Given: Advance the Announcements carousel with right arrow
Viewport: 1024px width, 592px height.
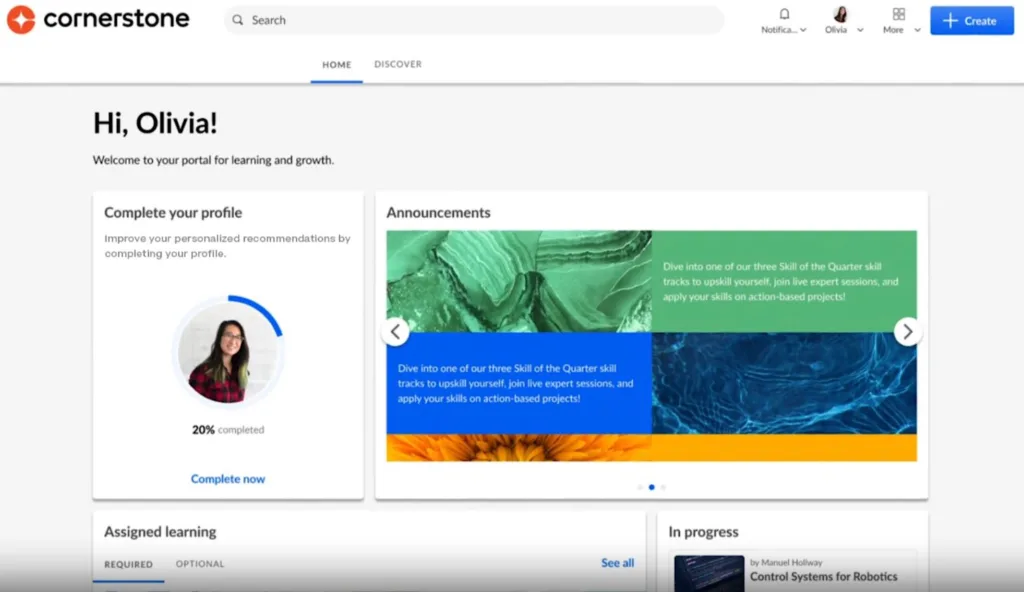Looking at the screenshot, I should pyautogui.click(x=908, y=331).
